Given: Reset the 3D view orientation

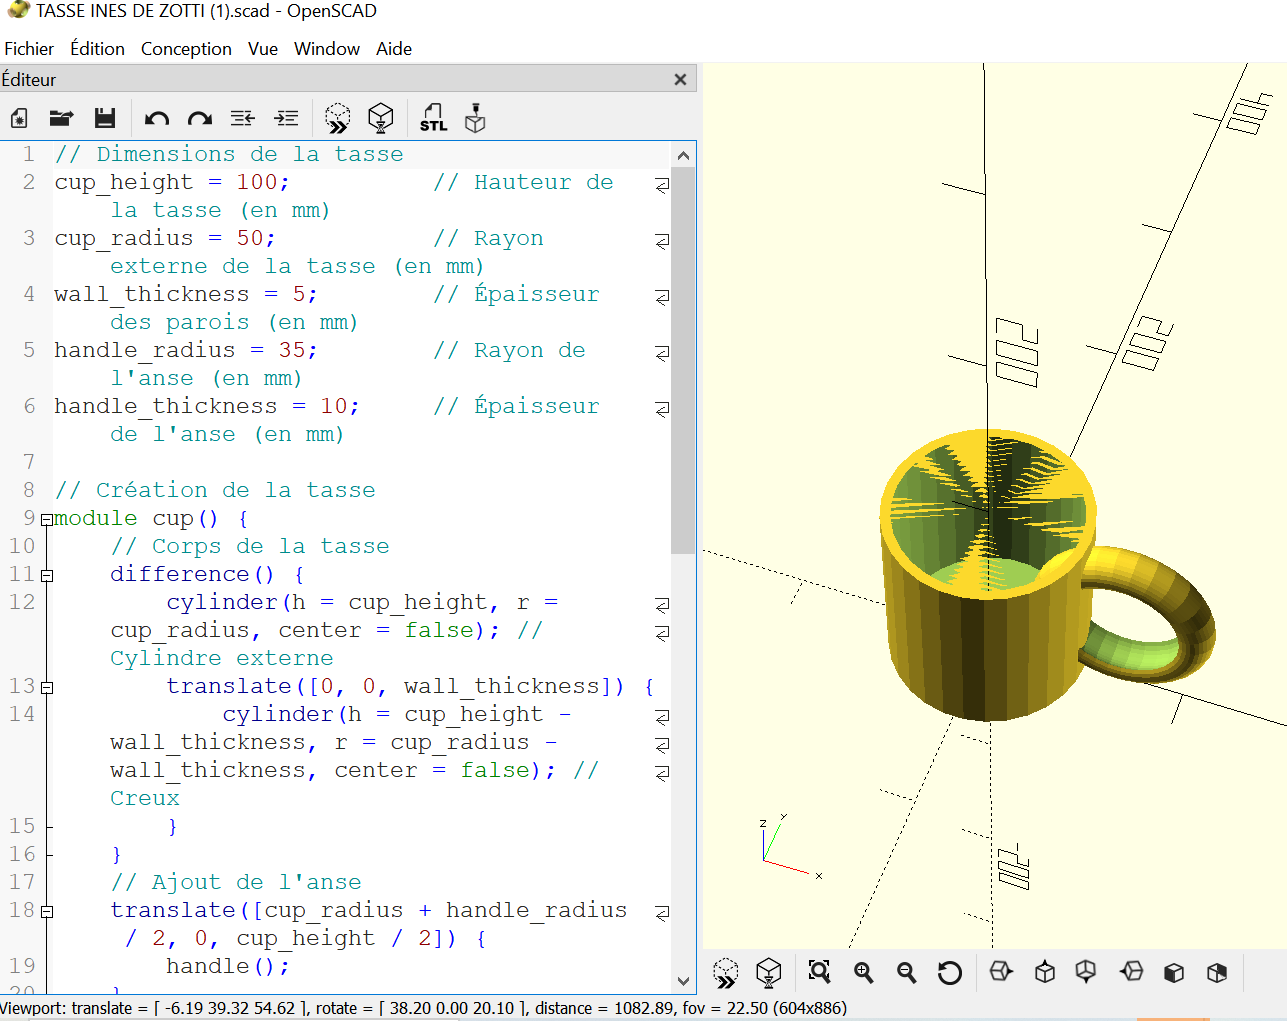Looking at the screenshot, I should [x=949, y=972].
